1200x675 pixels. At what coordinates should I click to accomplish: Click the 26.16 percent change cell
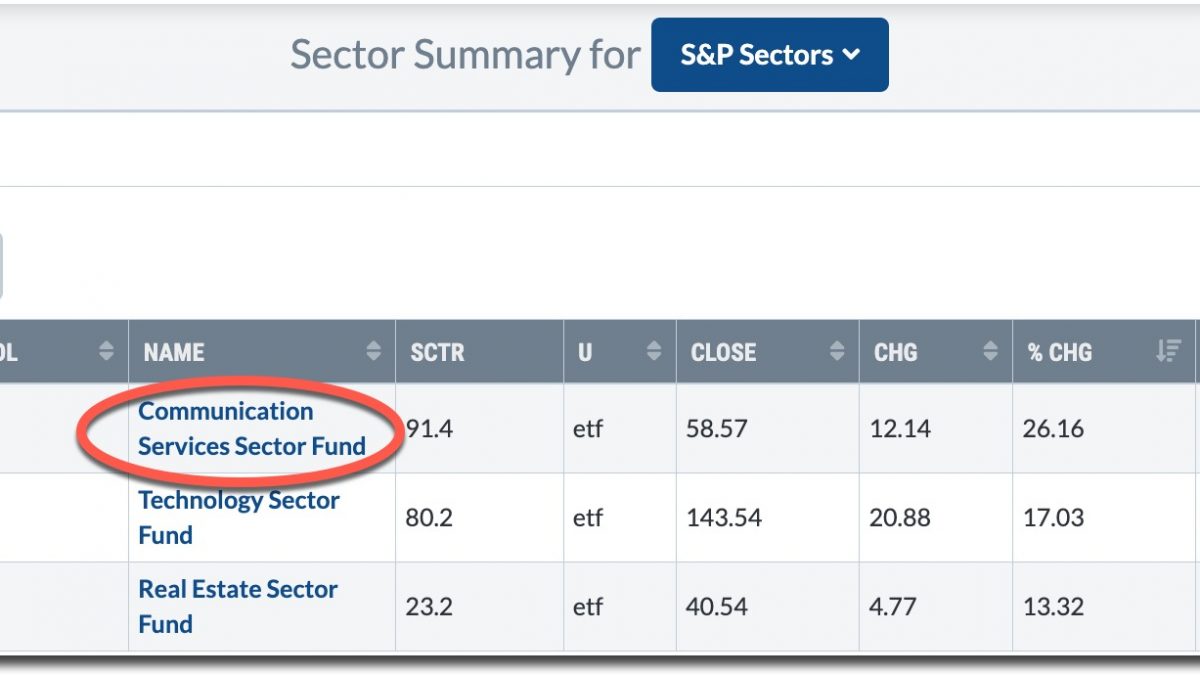pyautogui.click(x=1105, y=429)
